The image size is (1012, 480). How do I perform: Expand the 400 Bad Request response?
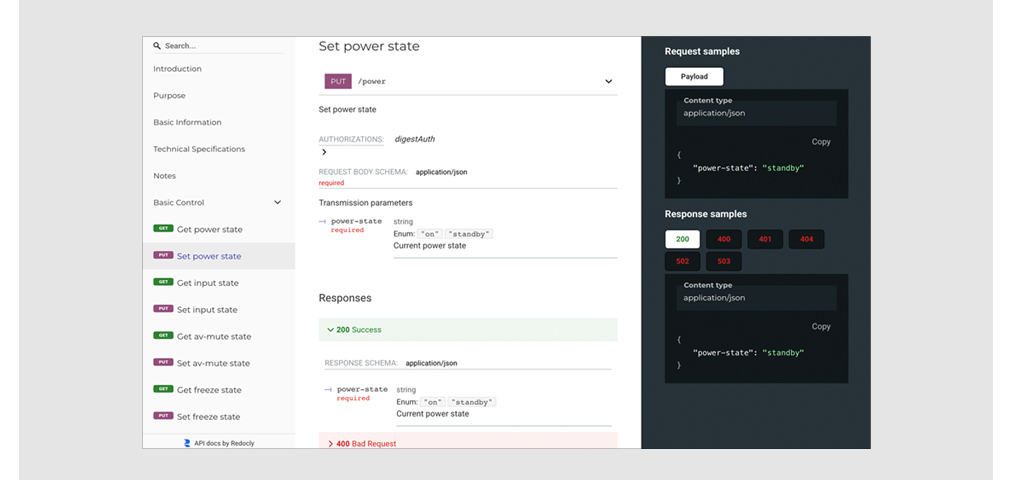[330, 443]
